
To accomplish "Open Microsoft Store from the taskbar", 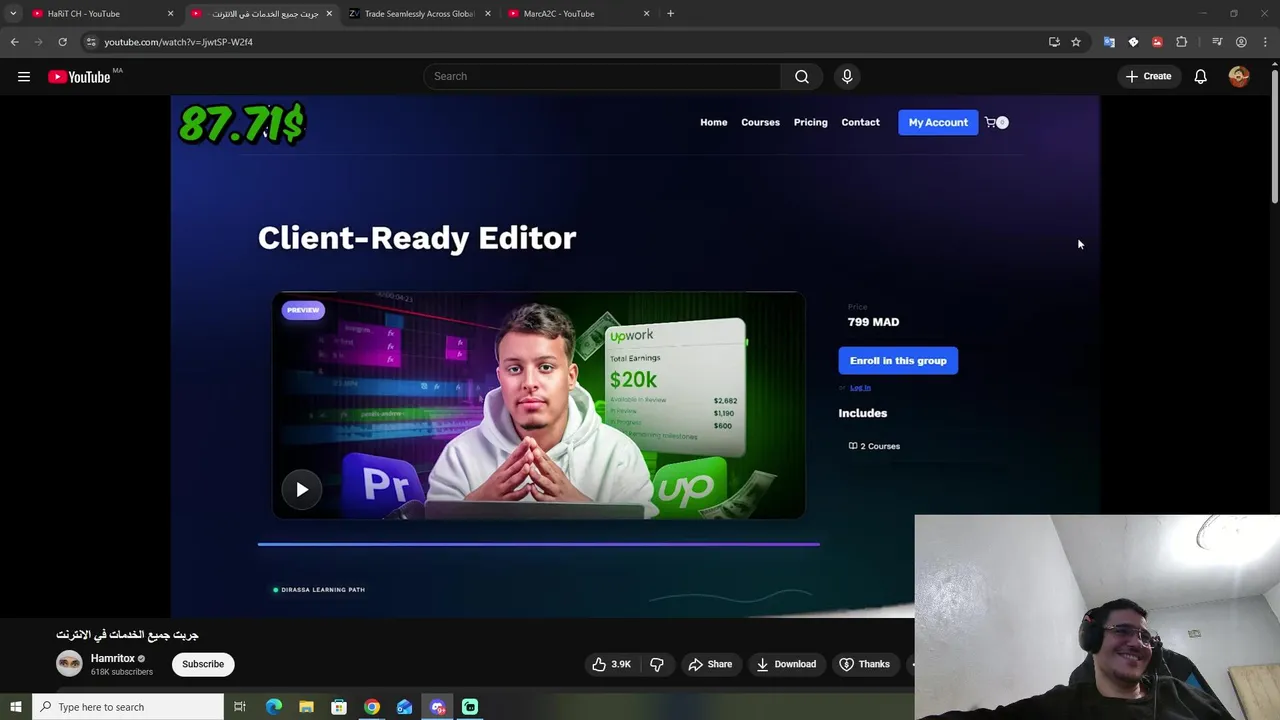I will [339, 707].
